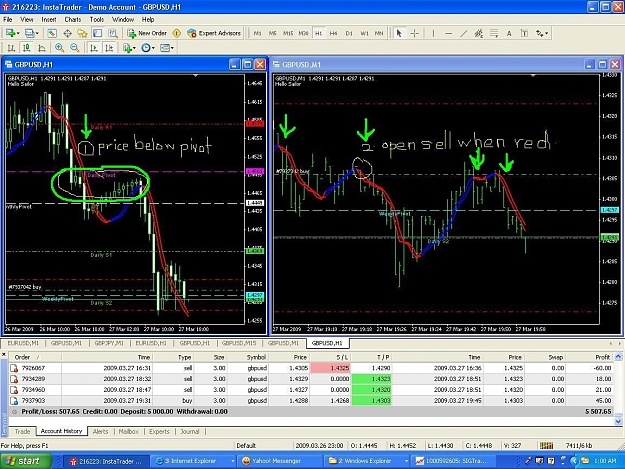Open the Trade tab in Terminal
This screenshot has width=625, height=469.
[x=22, y=431]
